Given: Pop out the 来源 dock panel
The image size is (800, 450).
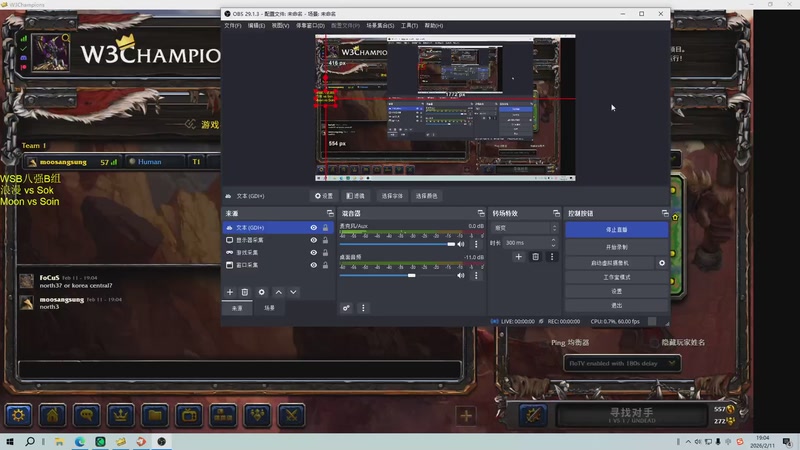Looking at the screenshot, I should (x=330, y=213).
